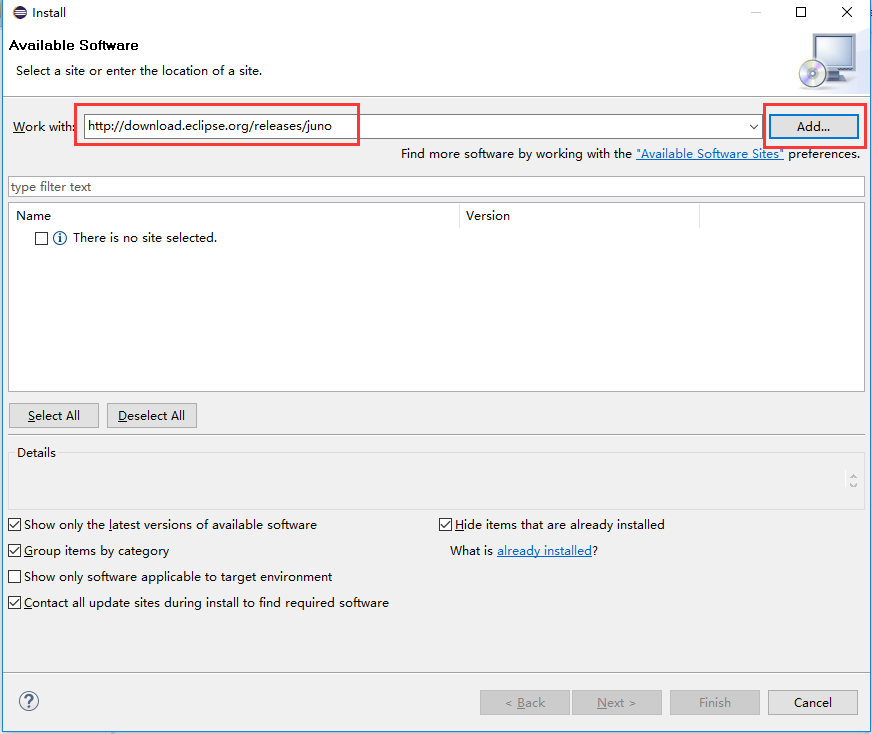Open 'Available Software Sites' preferences link
Screen dimensions: 872x734
pyautogui.click(x=710, y=153)
